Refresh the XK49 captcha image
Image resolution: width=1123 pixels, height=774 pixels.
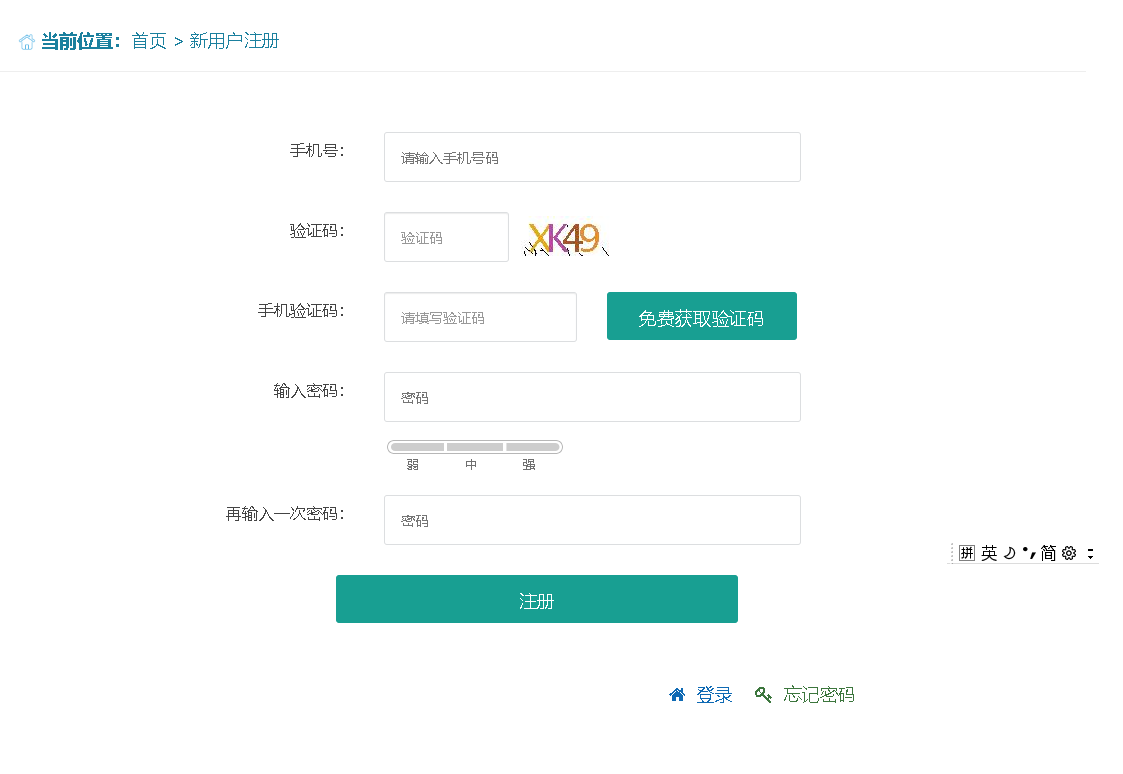click(x=565, y=238)
